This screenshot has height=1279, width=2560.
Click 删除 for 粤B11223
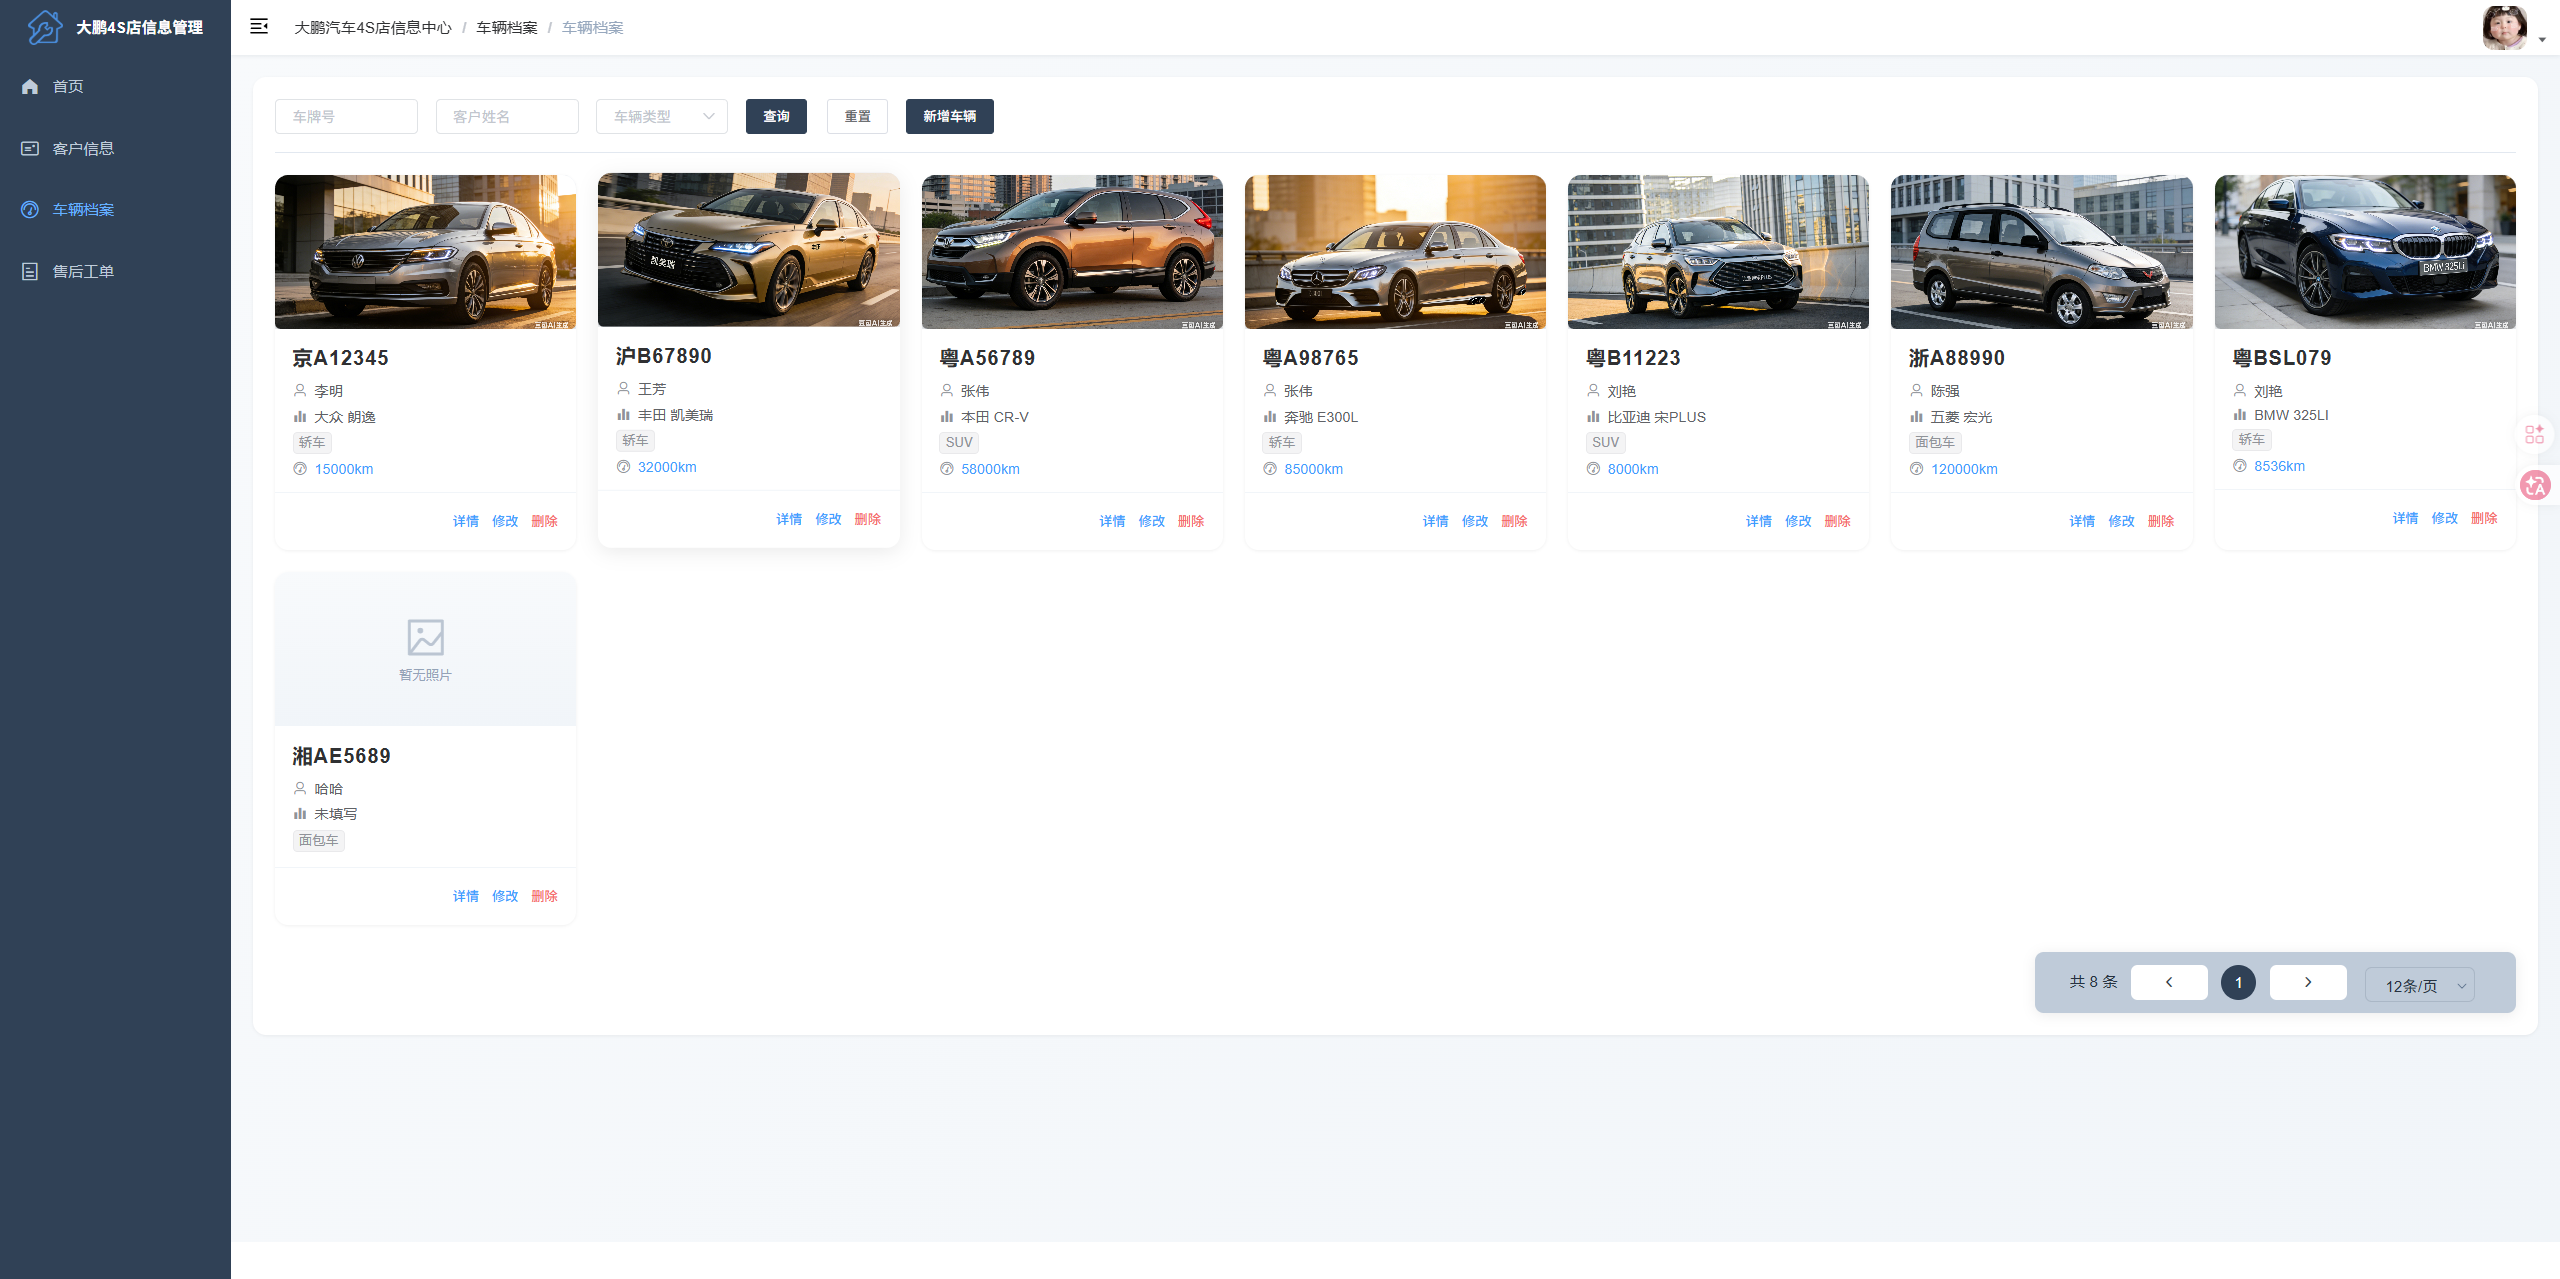click(1837, 521)
